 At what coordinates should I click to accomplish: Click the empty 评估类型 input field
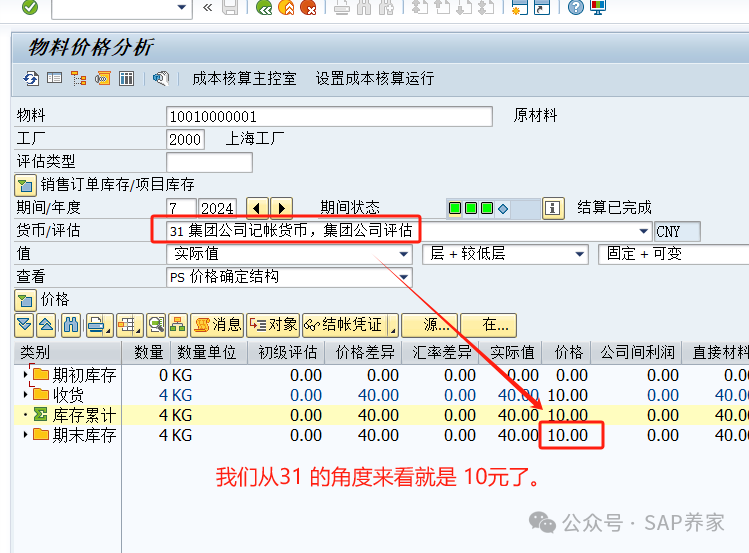tap(209, 162)
